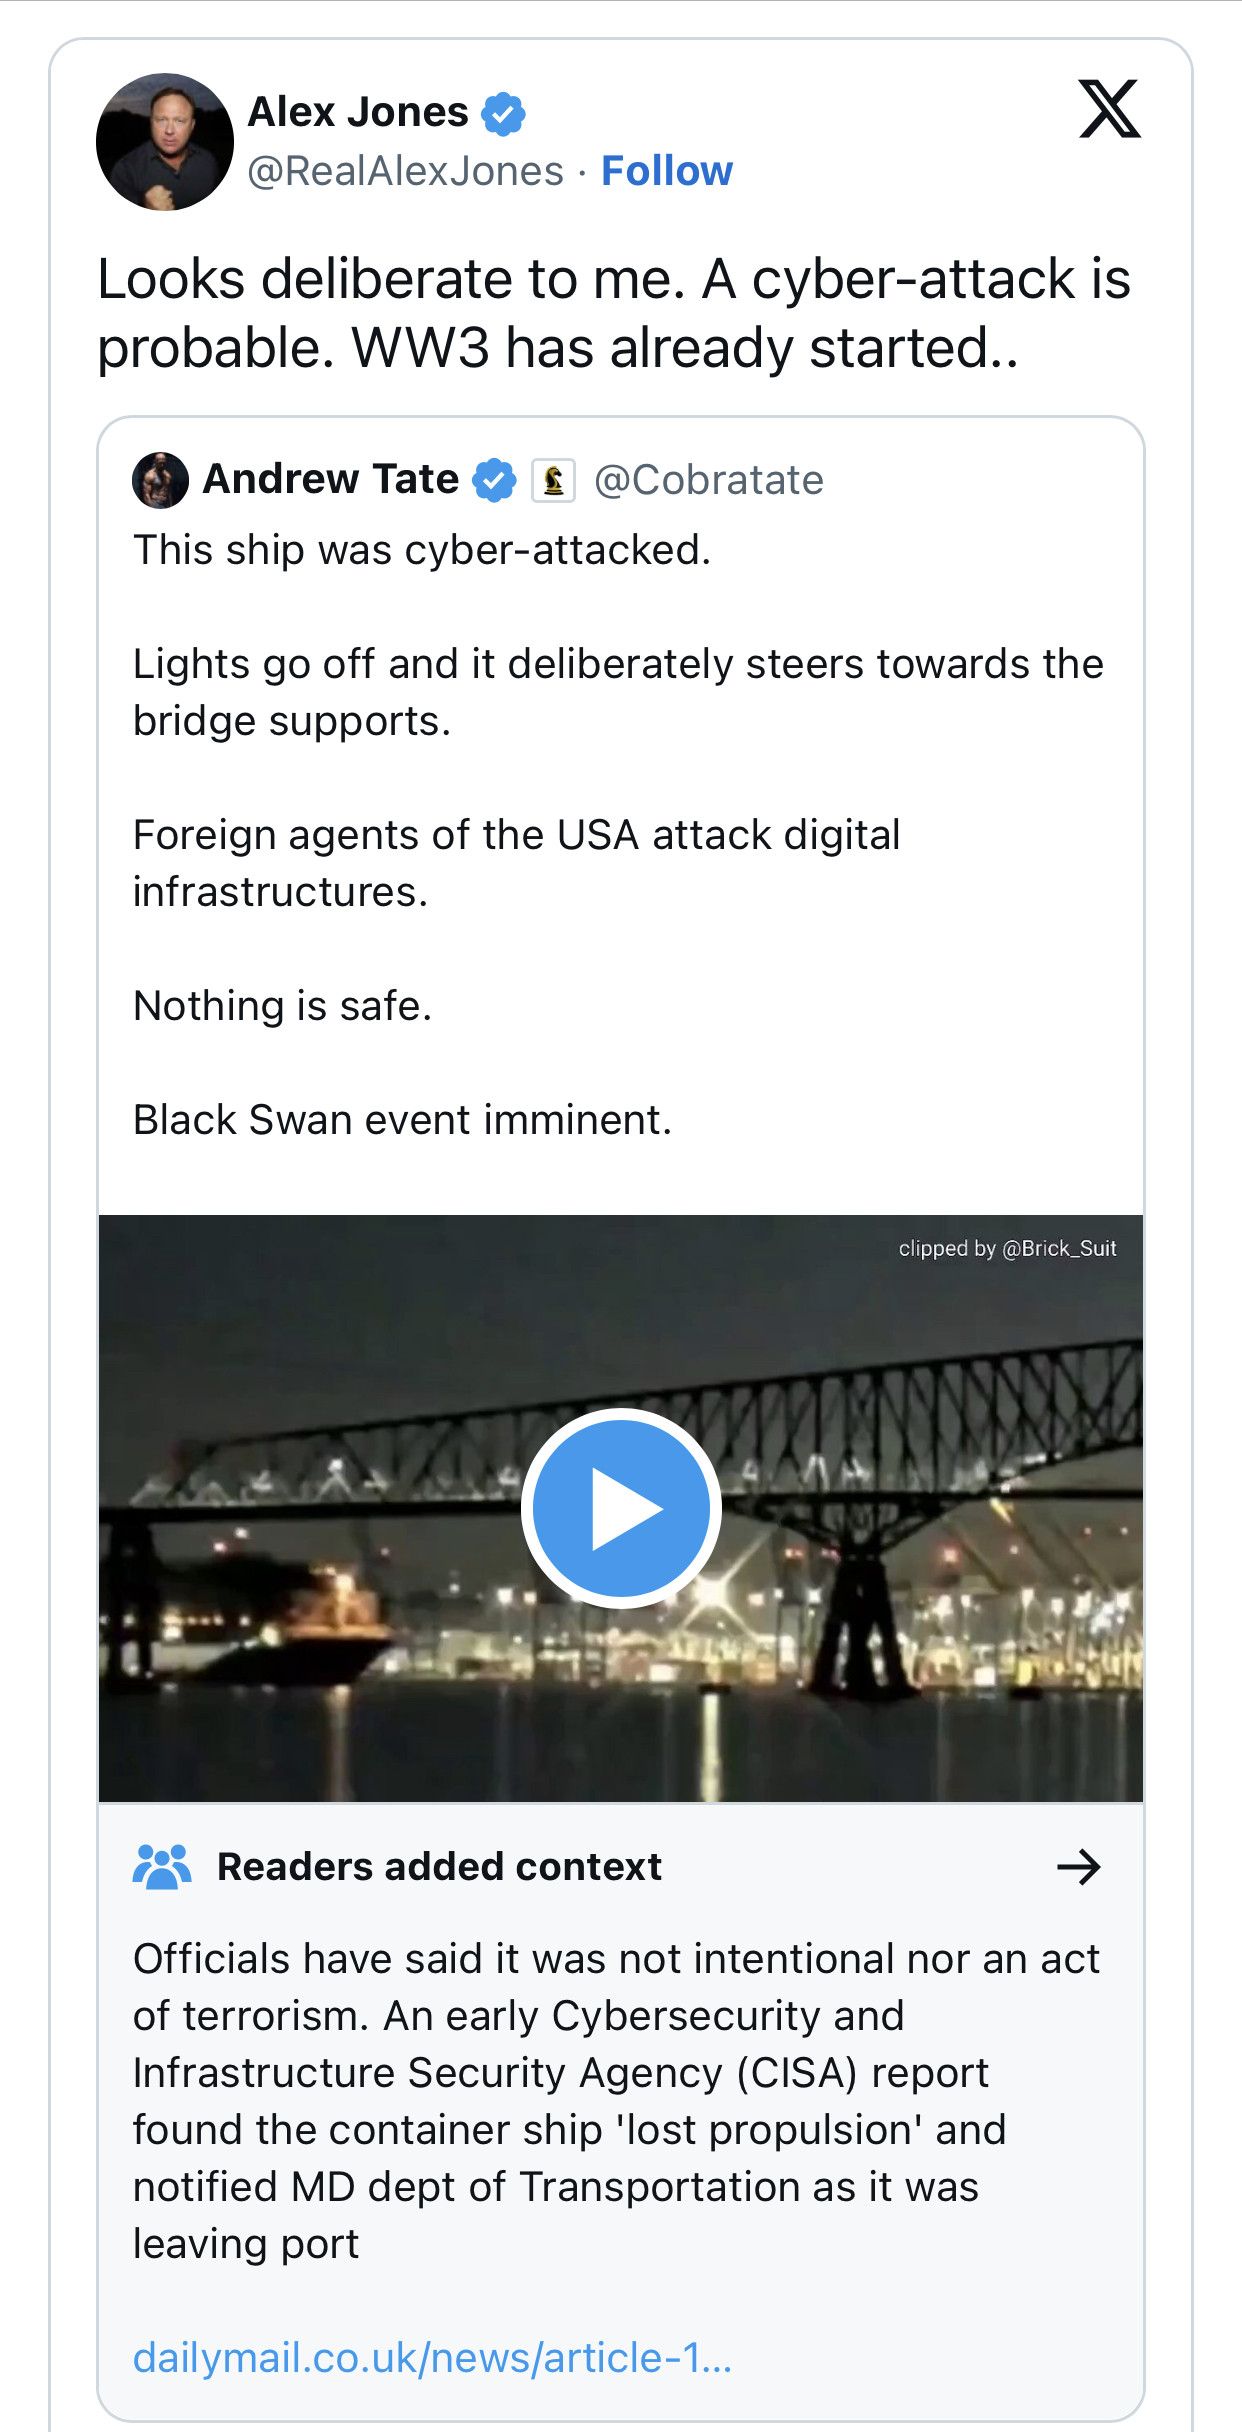Open quoted post text "This ship was cyber-attacked"

coord(422,550)
